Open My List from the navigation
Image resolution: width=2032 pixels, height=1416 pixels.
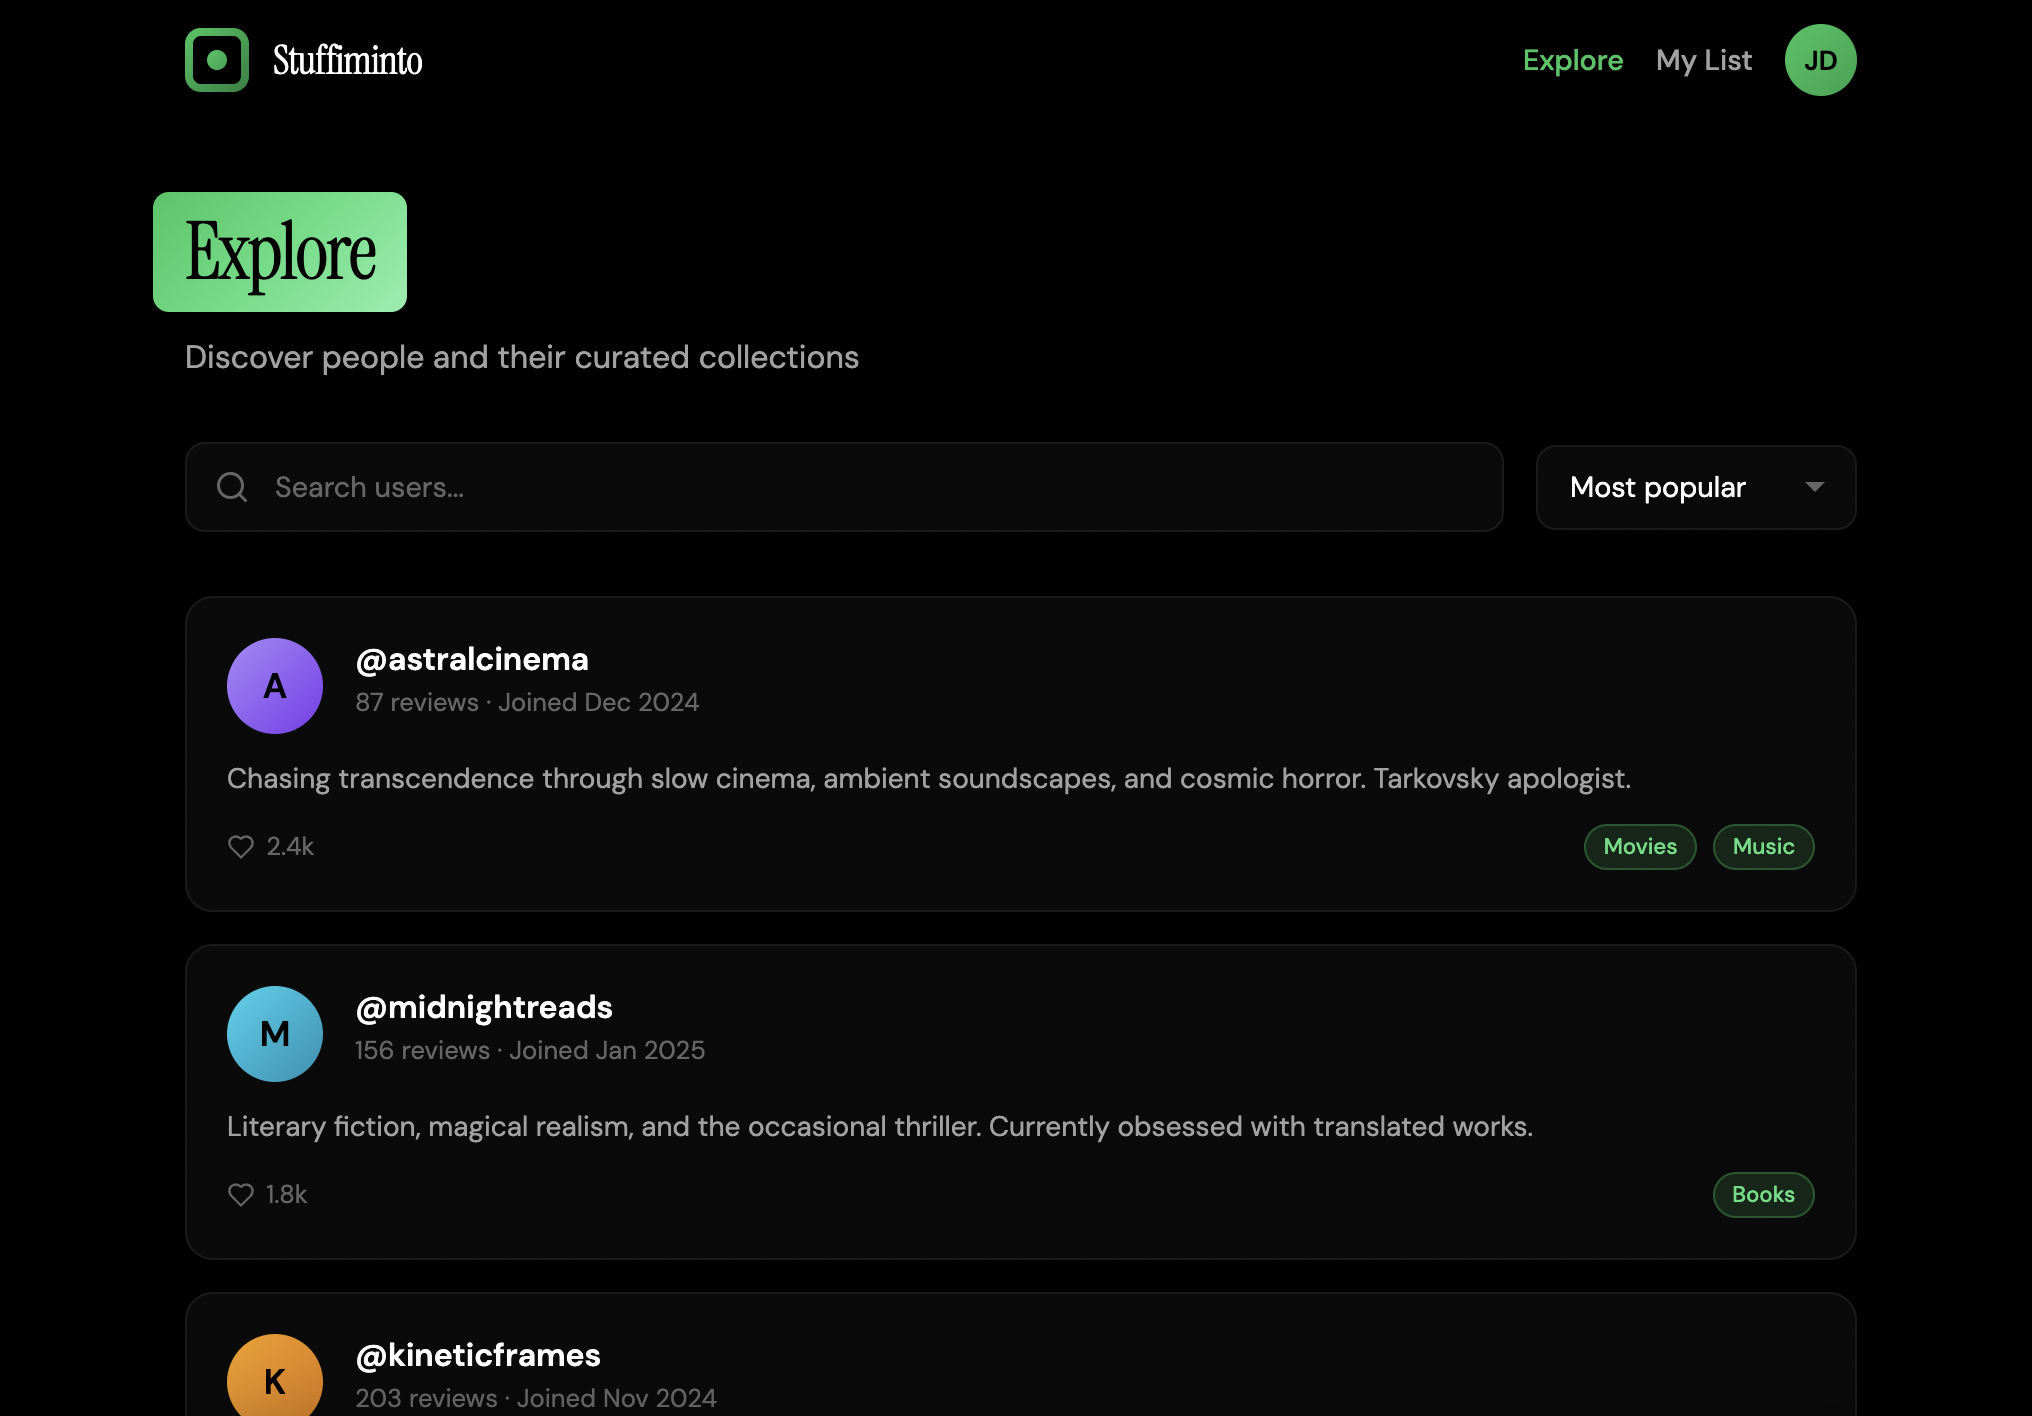point(1702,60)
